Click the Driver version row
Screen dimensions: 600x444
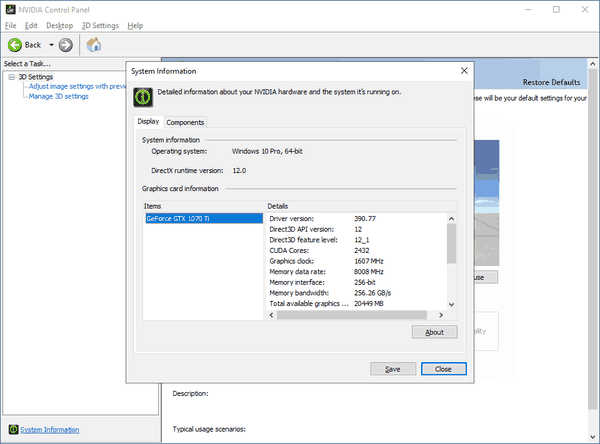tap(356, 219)
